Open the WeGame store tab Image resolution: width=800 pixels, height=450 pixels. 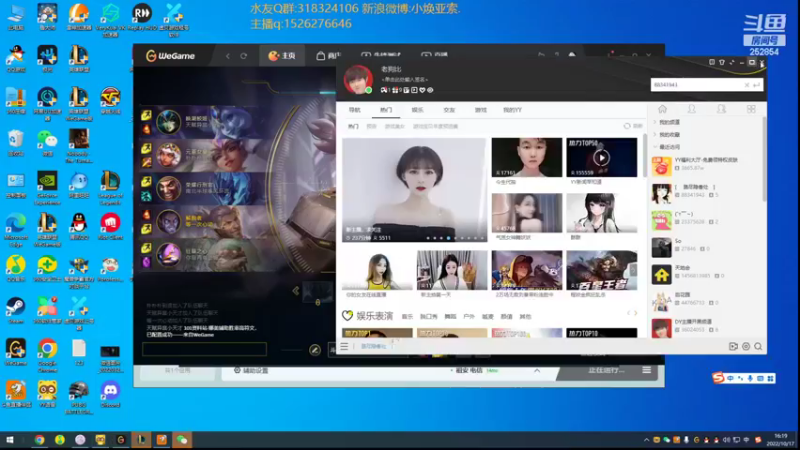328,56
